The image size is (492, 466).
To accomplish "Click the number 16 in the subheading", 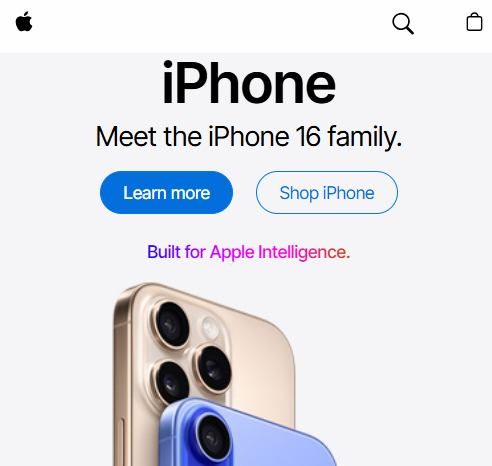I will (x=308, y=136).
